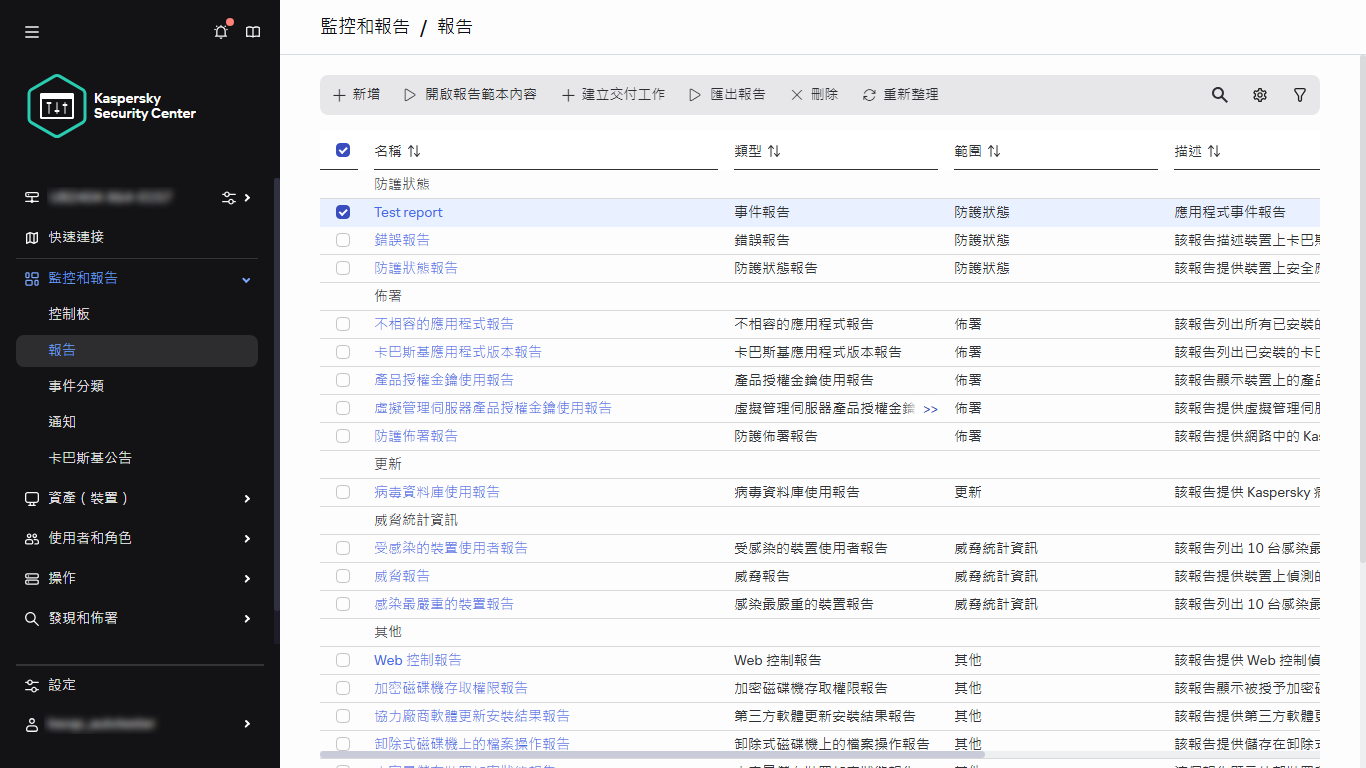Click the 新增 button to add a report
This screenshot has width=1366, height=768.
356,94
